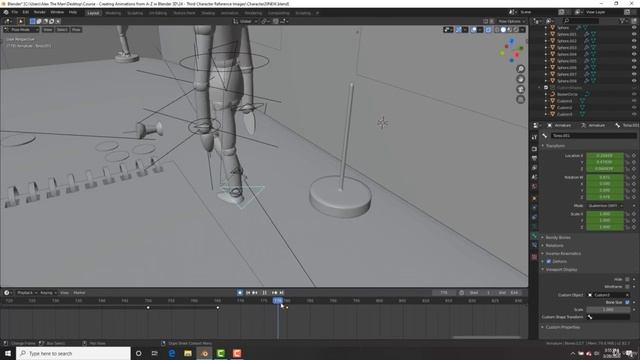Select Sphere.007 in the outliner
Screen dimensions: 640x360
[567, 74]
